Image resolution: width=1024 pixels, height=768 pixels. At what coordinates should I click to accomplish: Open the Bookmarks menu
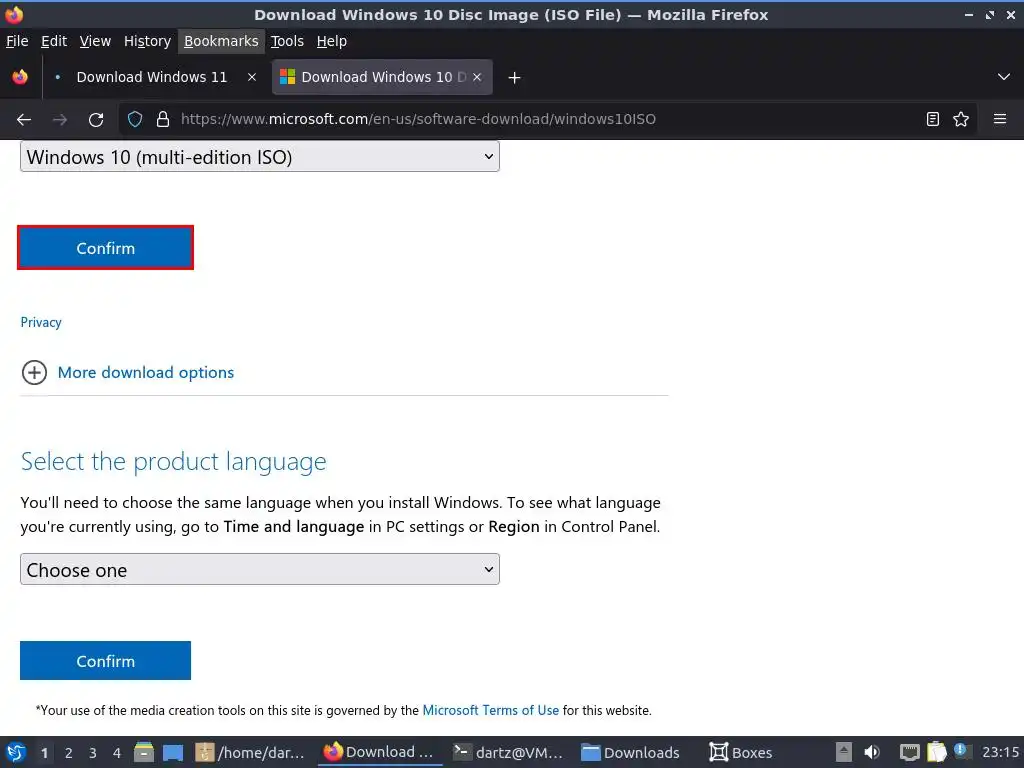tap(221, 41)
